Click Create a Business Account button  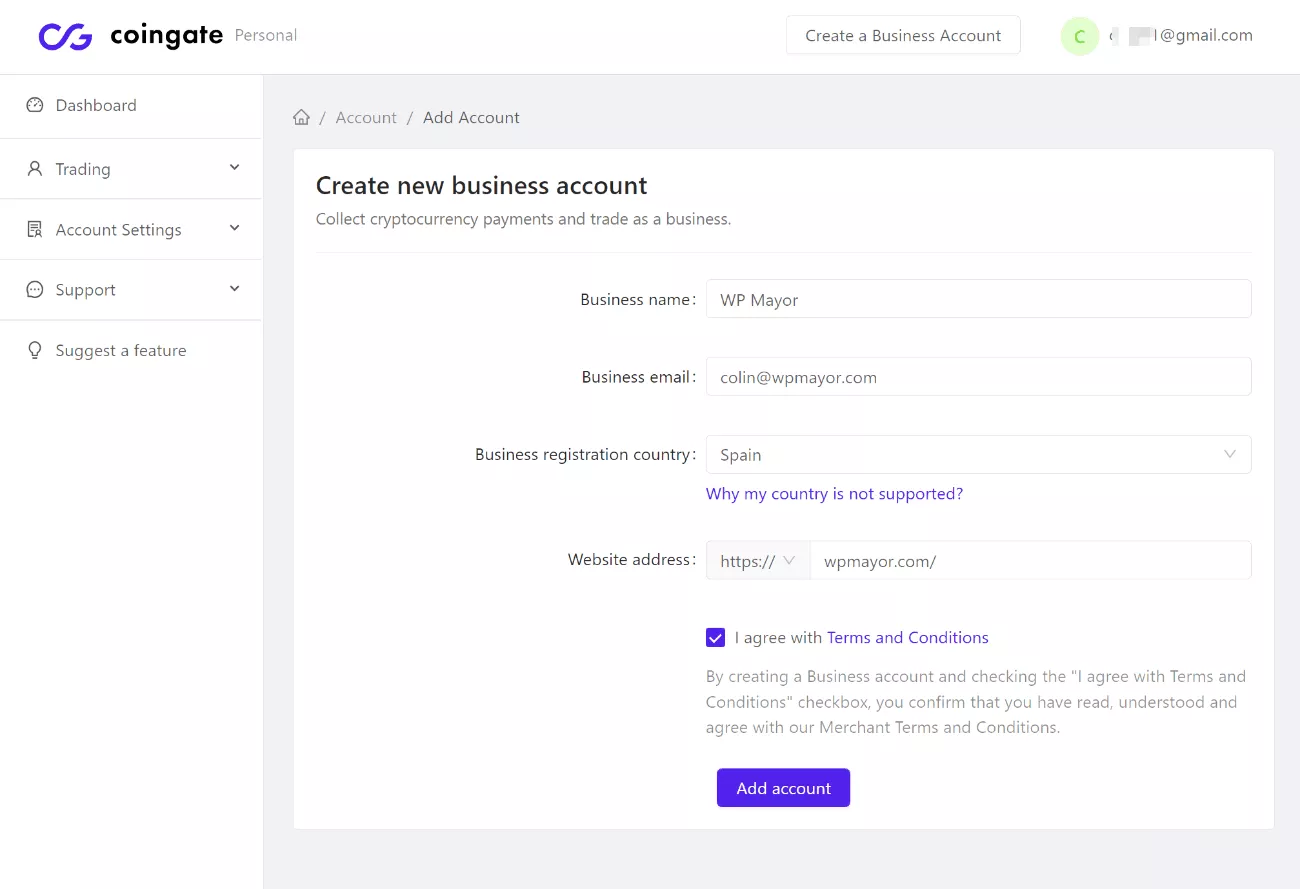903,35
